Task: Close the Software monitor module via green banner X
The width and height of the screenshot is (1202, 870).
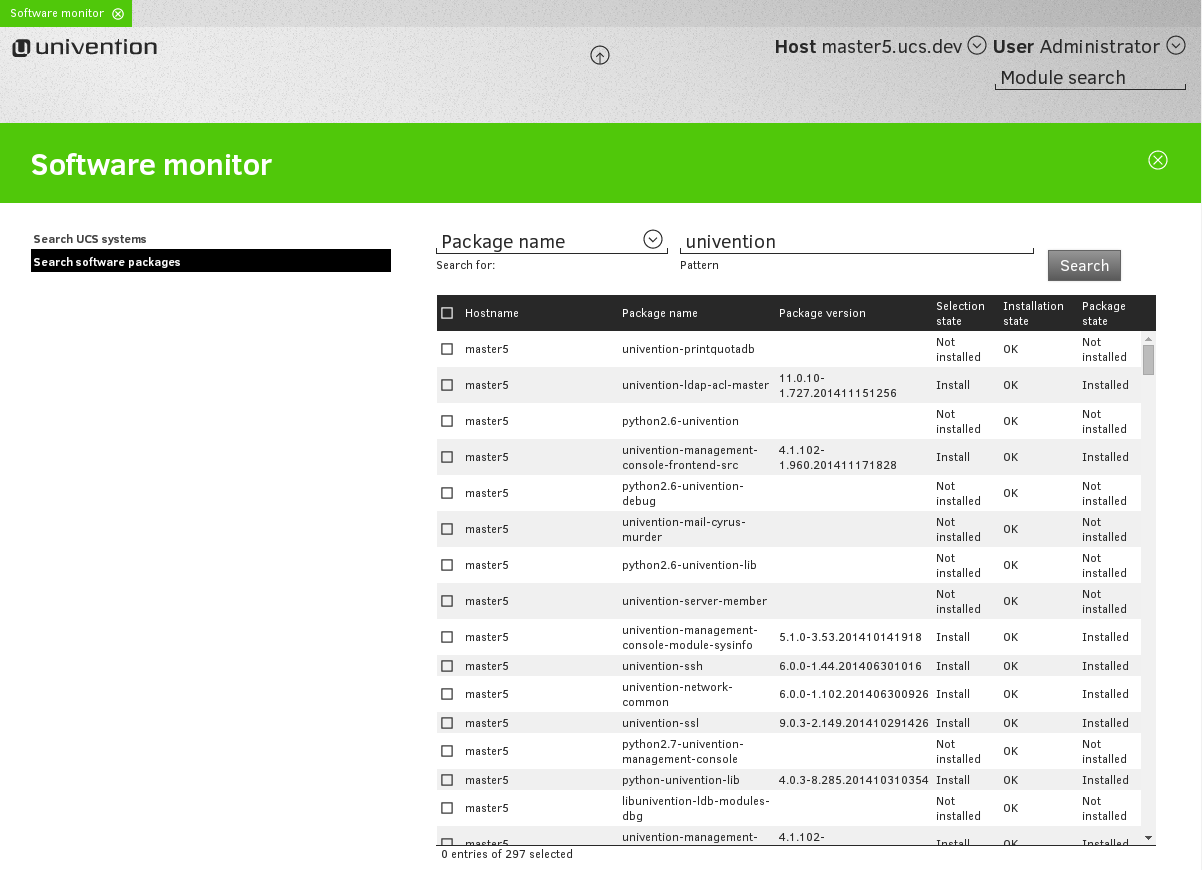Action: (1157, 161)
